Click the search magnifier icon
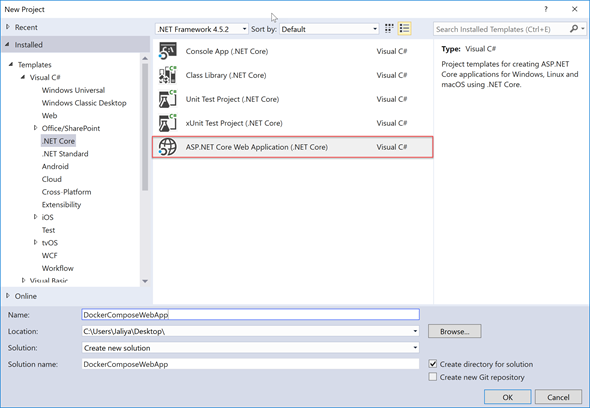 [574, 29]
